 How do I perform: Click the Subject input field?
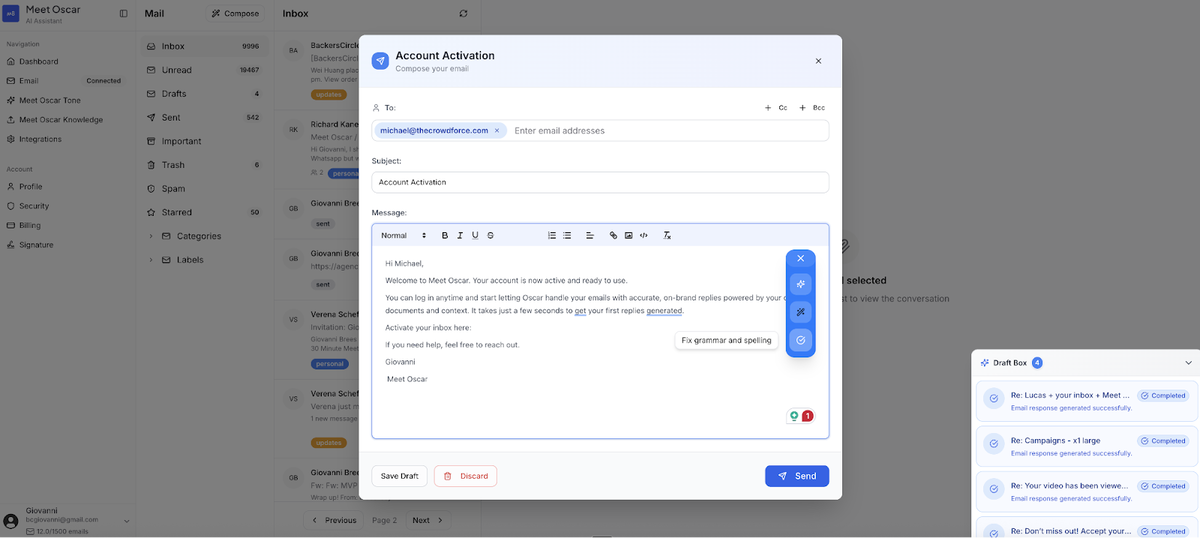click(x=600, y=182)
